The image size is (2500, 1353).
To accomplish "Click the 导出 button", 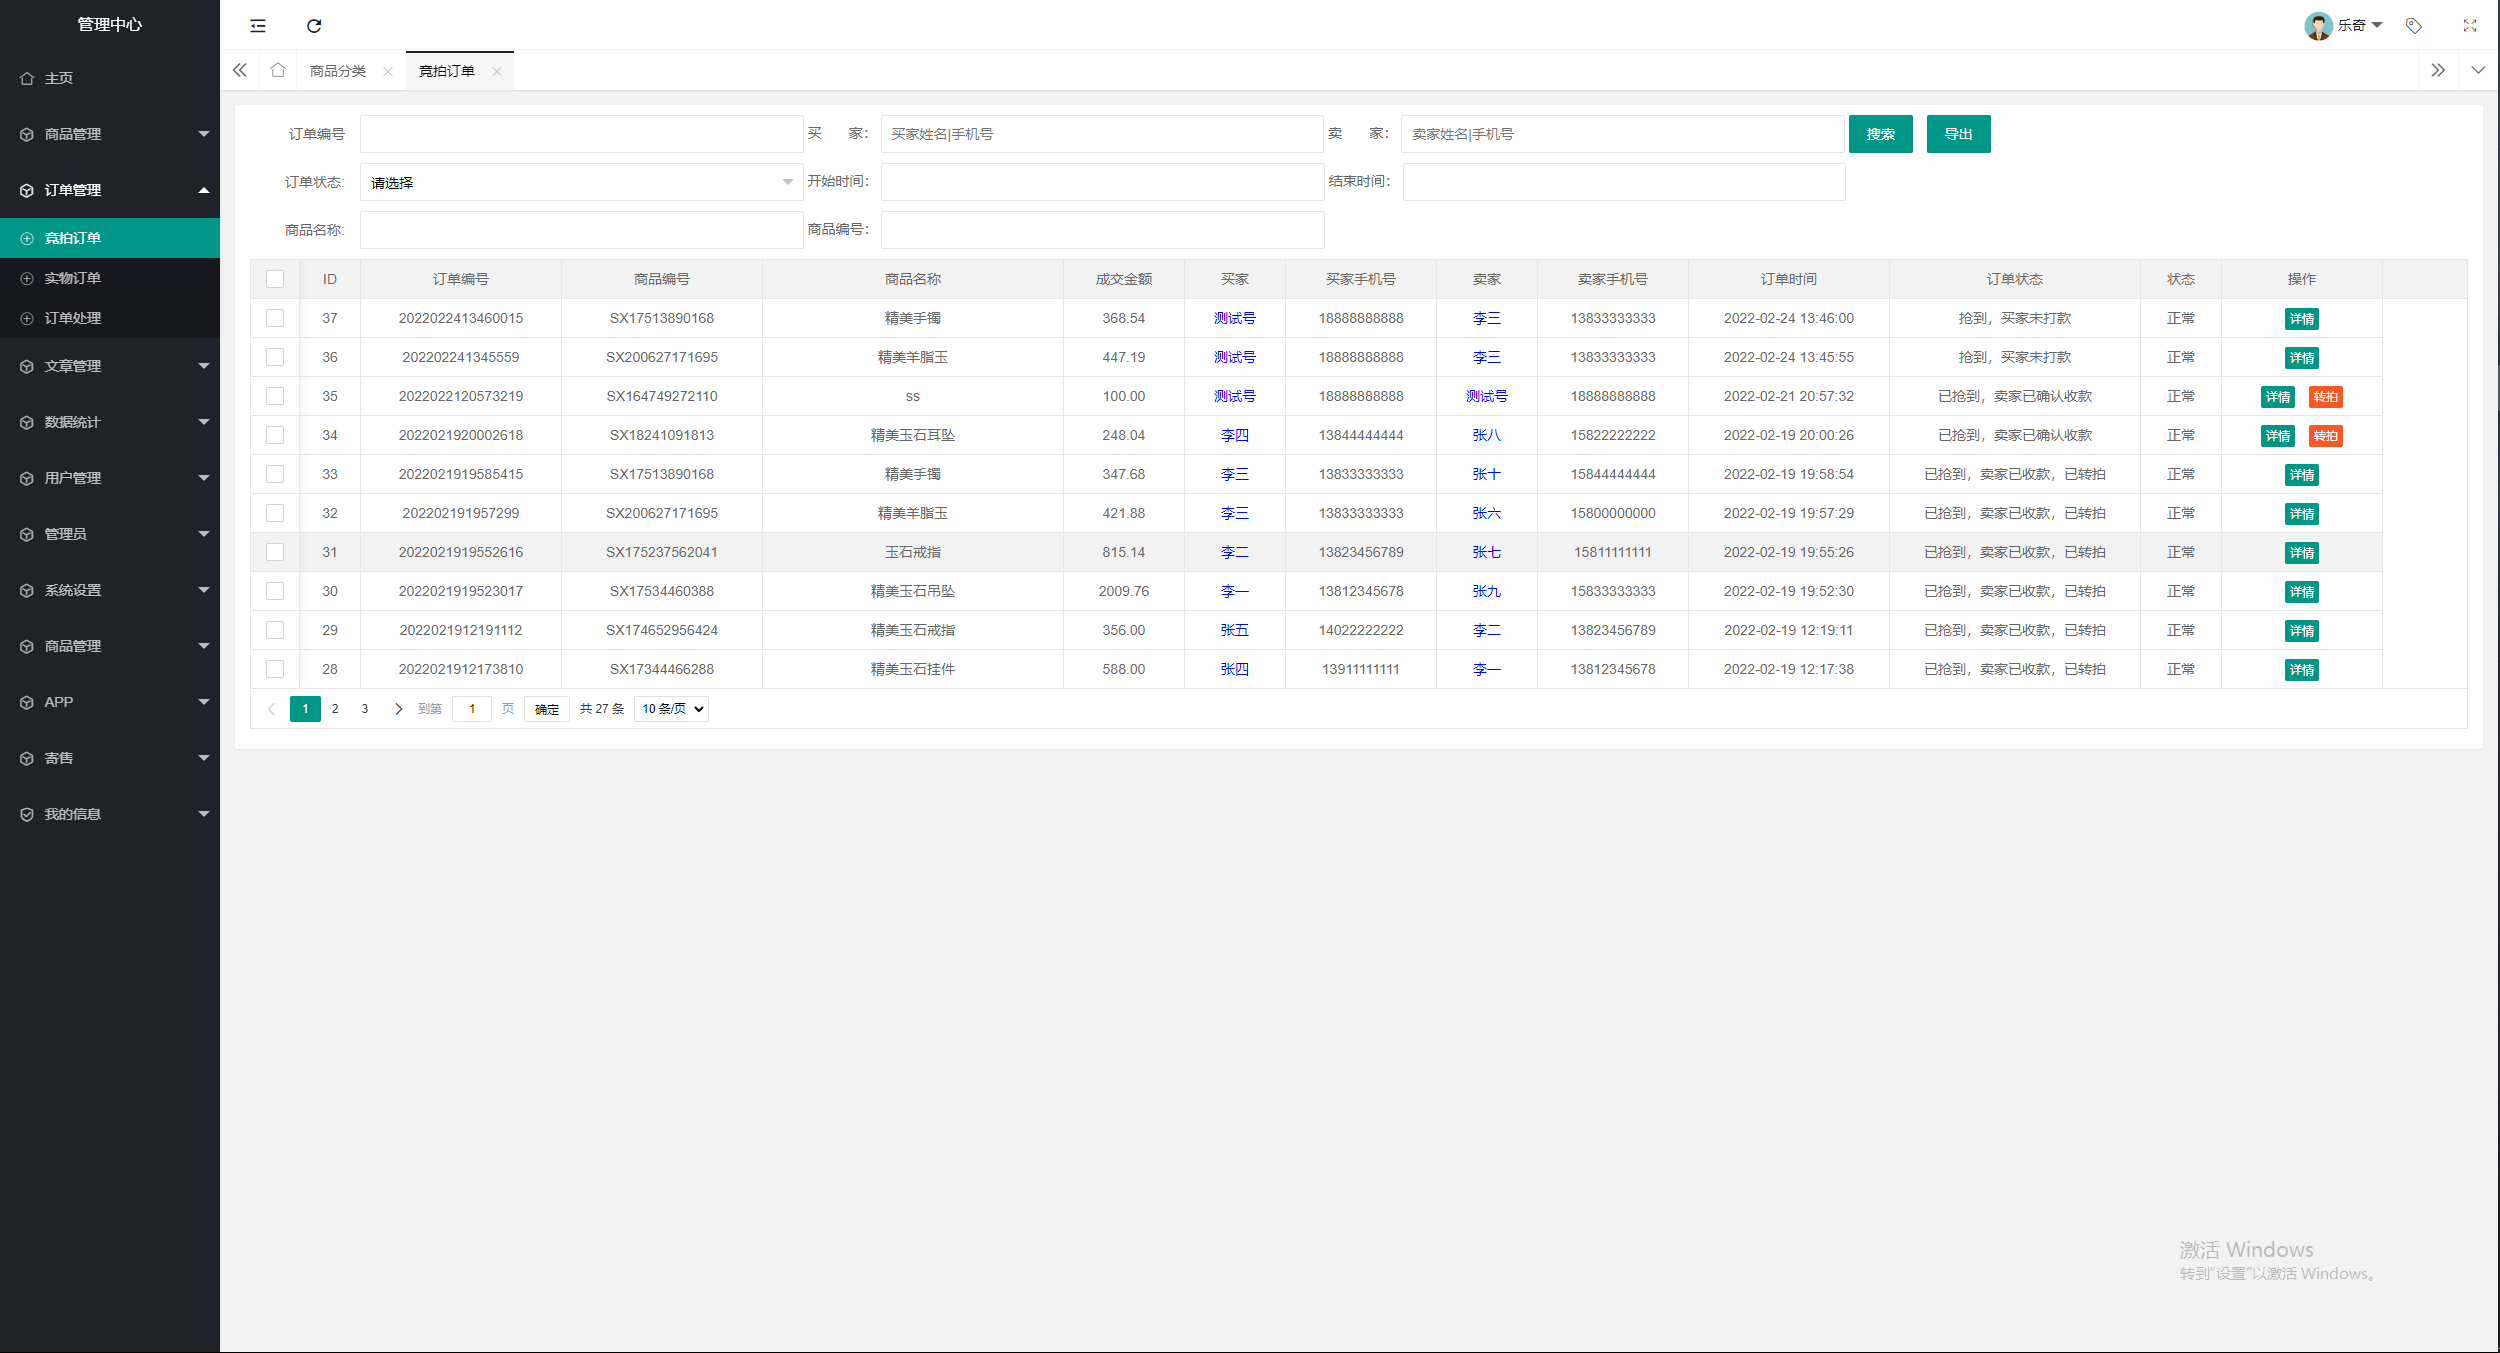I will pos(1958,134).
